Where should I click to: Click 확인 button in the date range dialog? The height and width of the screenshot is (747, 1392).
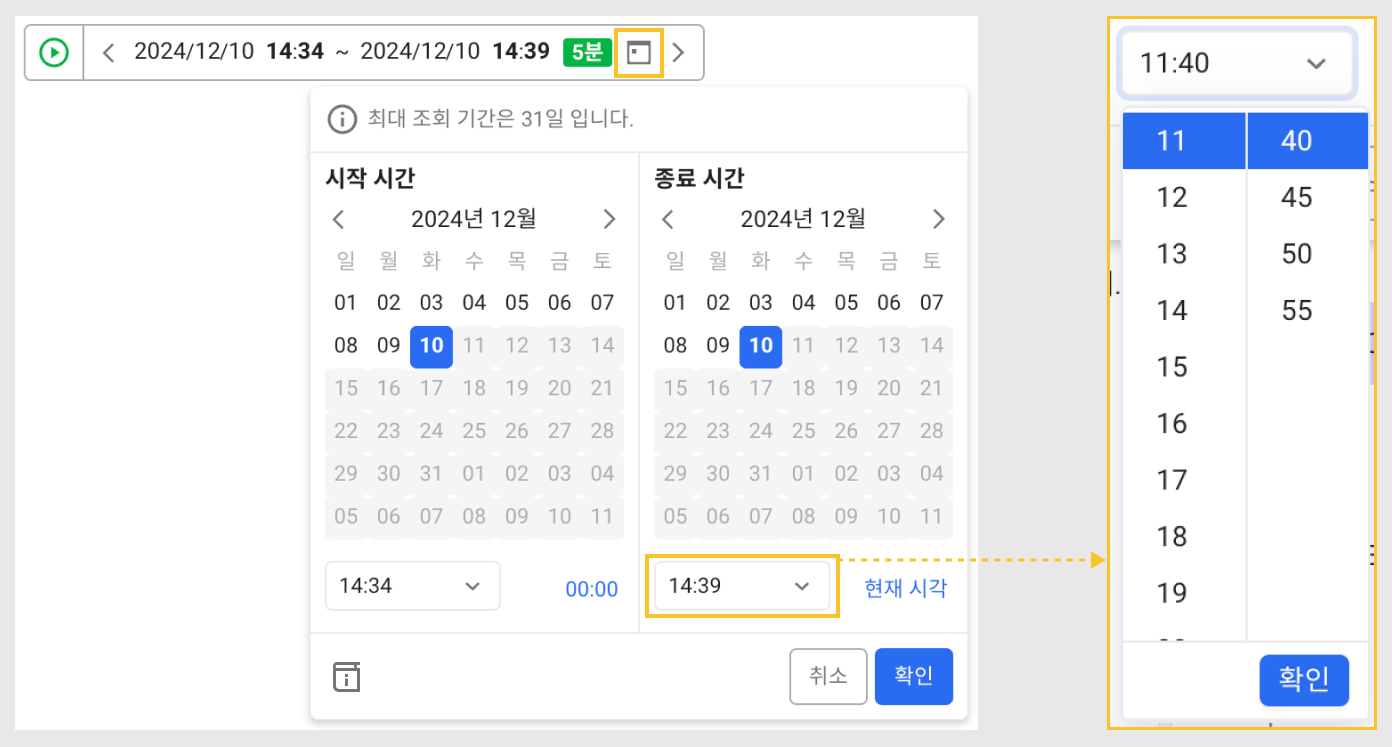point(914,677)
